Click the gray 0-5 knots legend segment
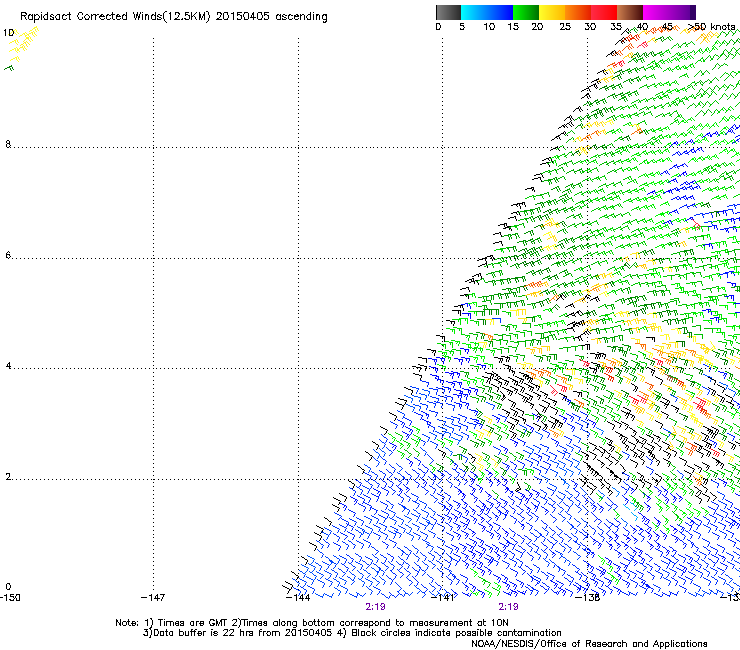The image size is (740, 650). 448,12
